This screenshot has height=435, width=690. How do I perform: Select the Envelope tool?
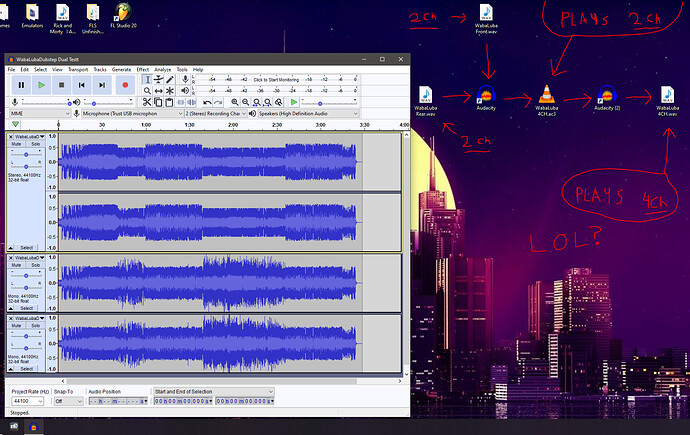(x=158, y=80)
